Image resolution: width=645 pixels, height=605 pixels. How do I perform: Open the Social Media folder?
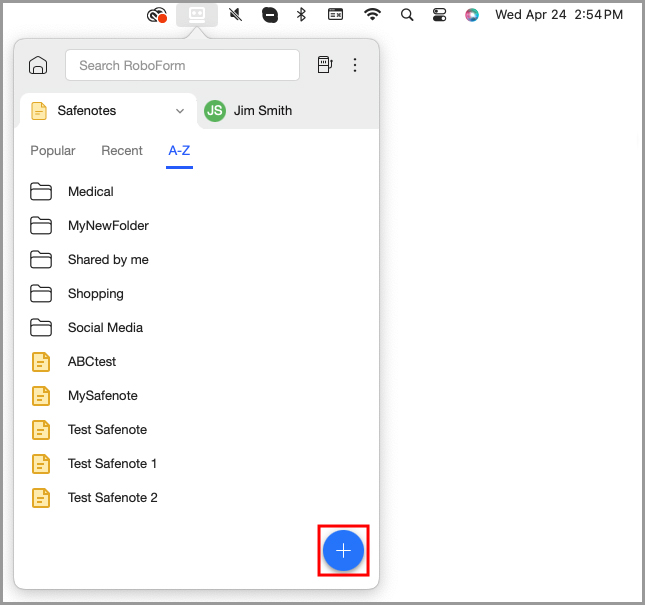[196, 328]
